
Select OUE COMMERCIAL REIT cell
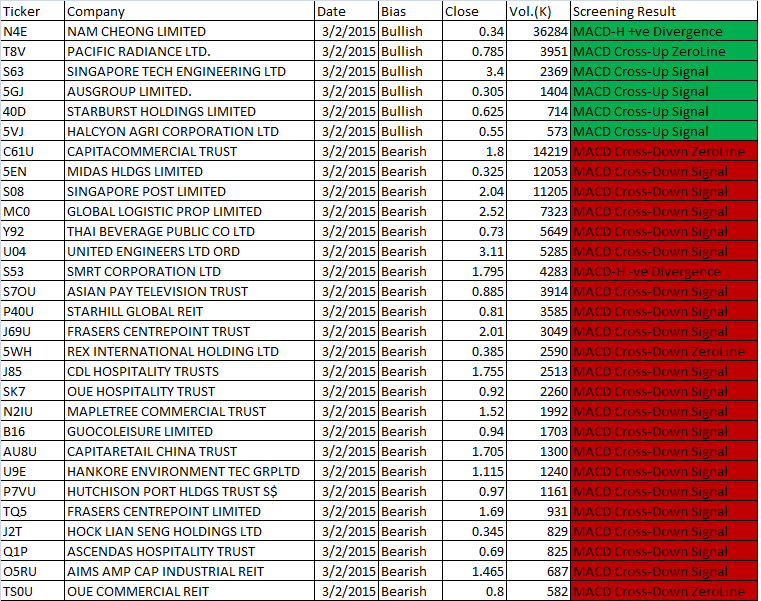pyautogui.click(x=189, y=591)
